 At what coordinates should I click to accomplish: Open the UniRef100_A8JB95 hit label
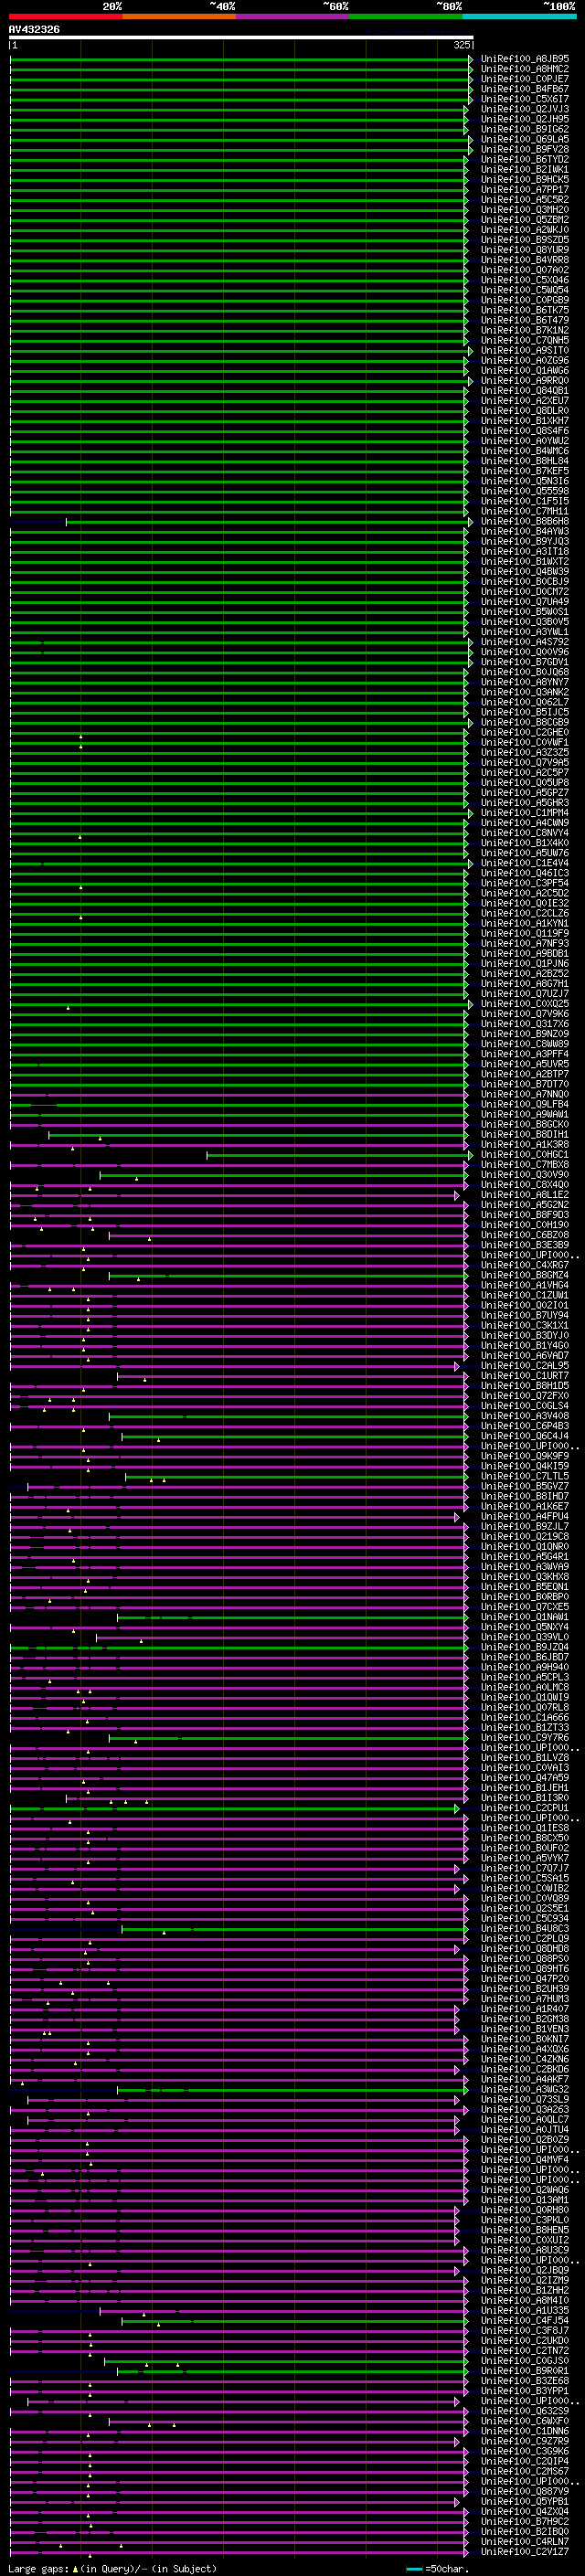click(525, 59)
